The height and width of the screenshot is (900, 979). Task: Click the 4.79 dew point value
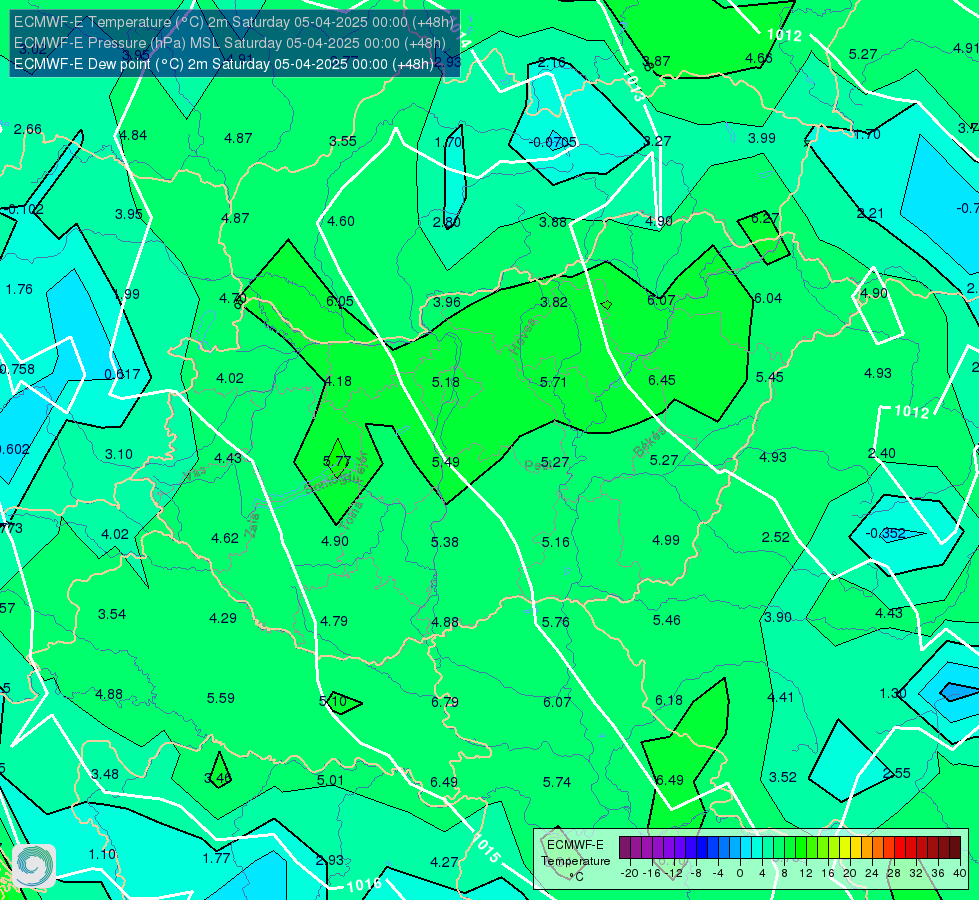(334, 621)
